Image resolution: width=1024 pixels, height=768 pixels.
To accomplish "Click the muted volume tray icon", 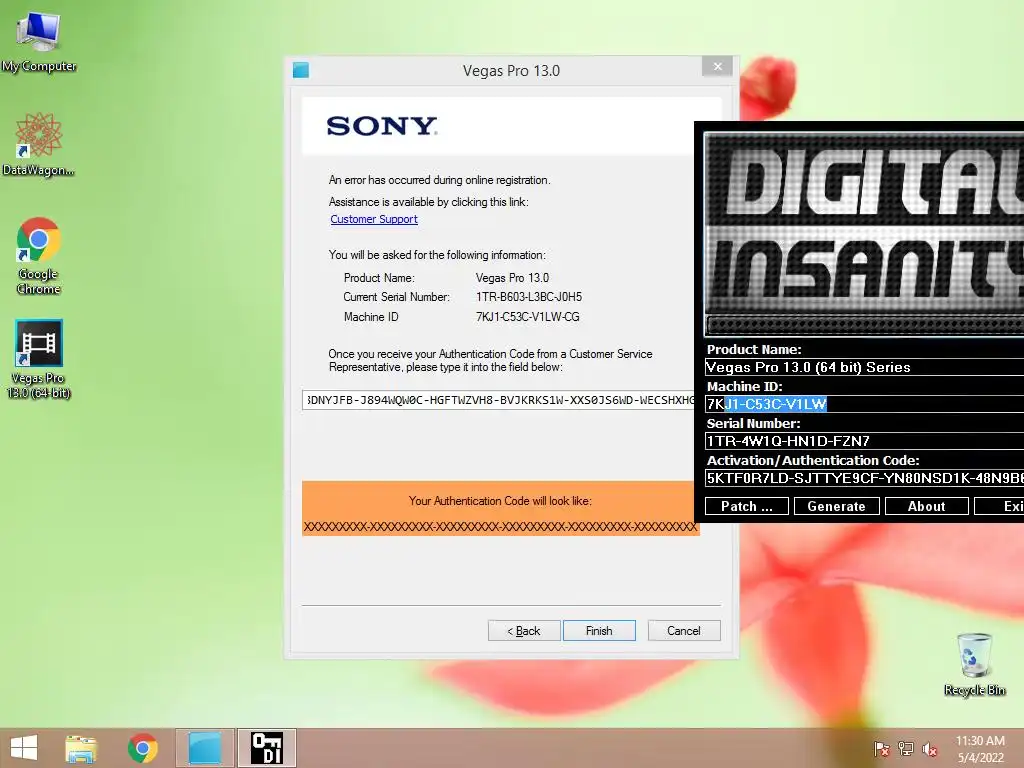I will (x=930, y=749).
